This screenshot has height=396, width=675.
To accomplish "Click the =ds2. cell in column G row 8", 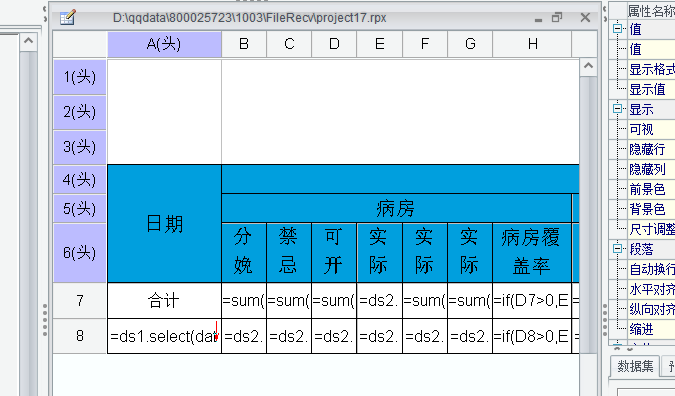I will point(470,336).
